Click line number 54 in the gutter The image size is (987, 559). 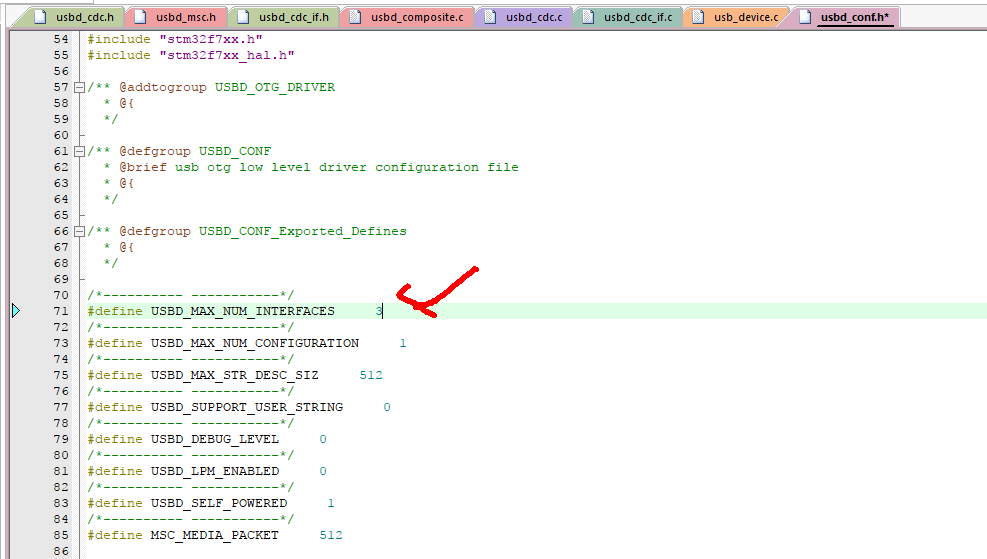(60, 39)
